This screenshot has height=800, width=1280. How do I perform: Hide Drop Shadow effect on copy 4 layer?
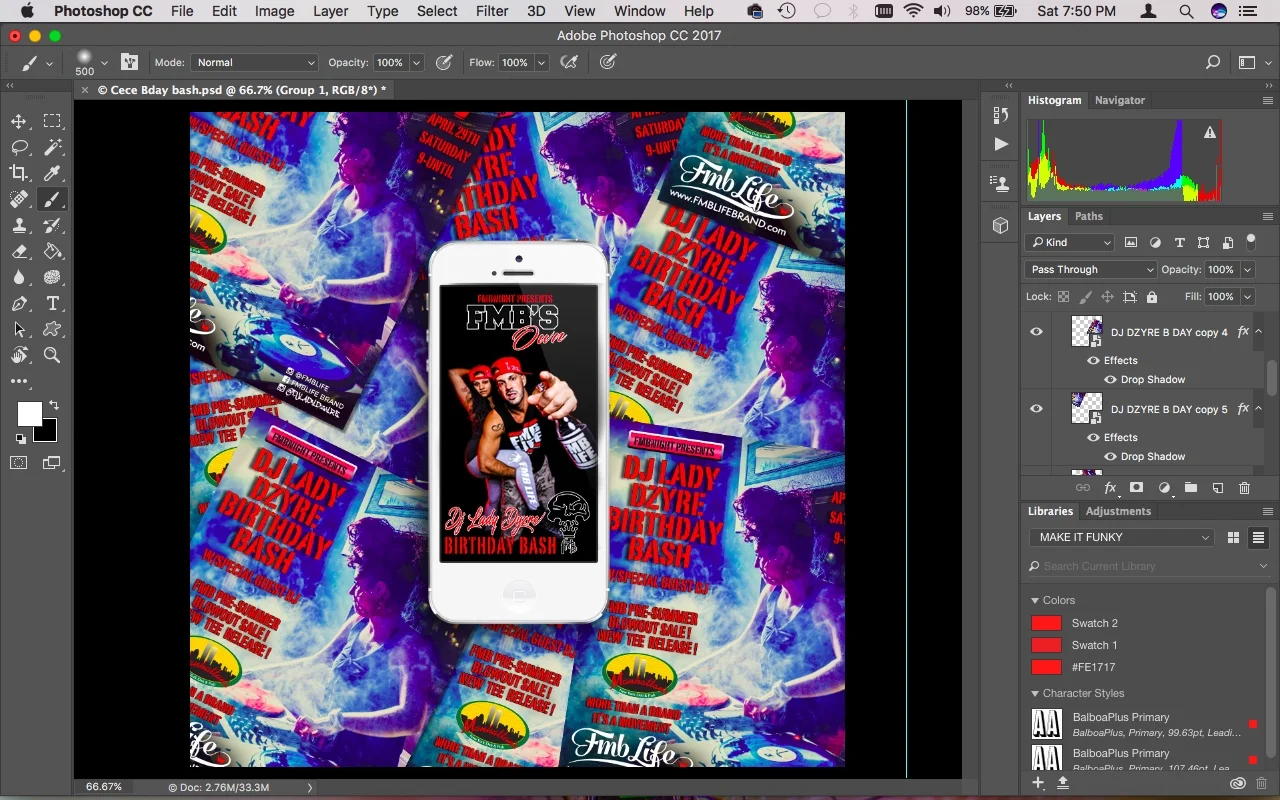1110,380
